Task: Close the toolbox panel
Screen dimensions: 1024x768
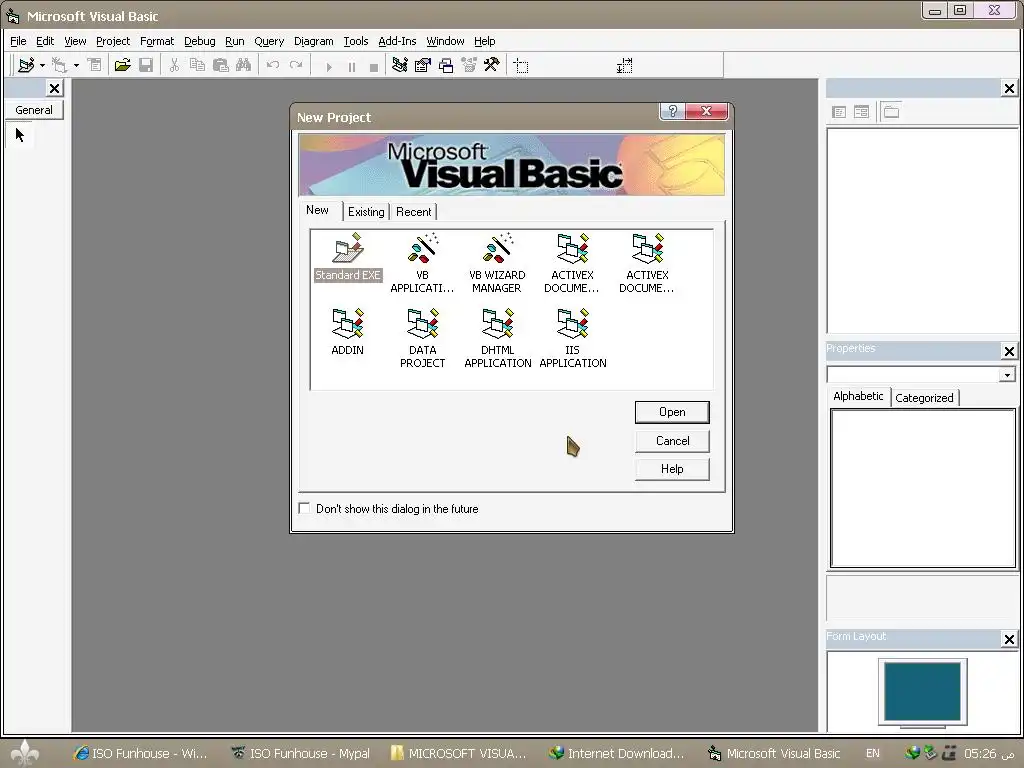Action: point(55,88)
